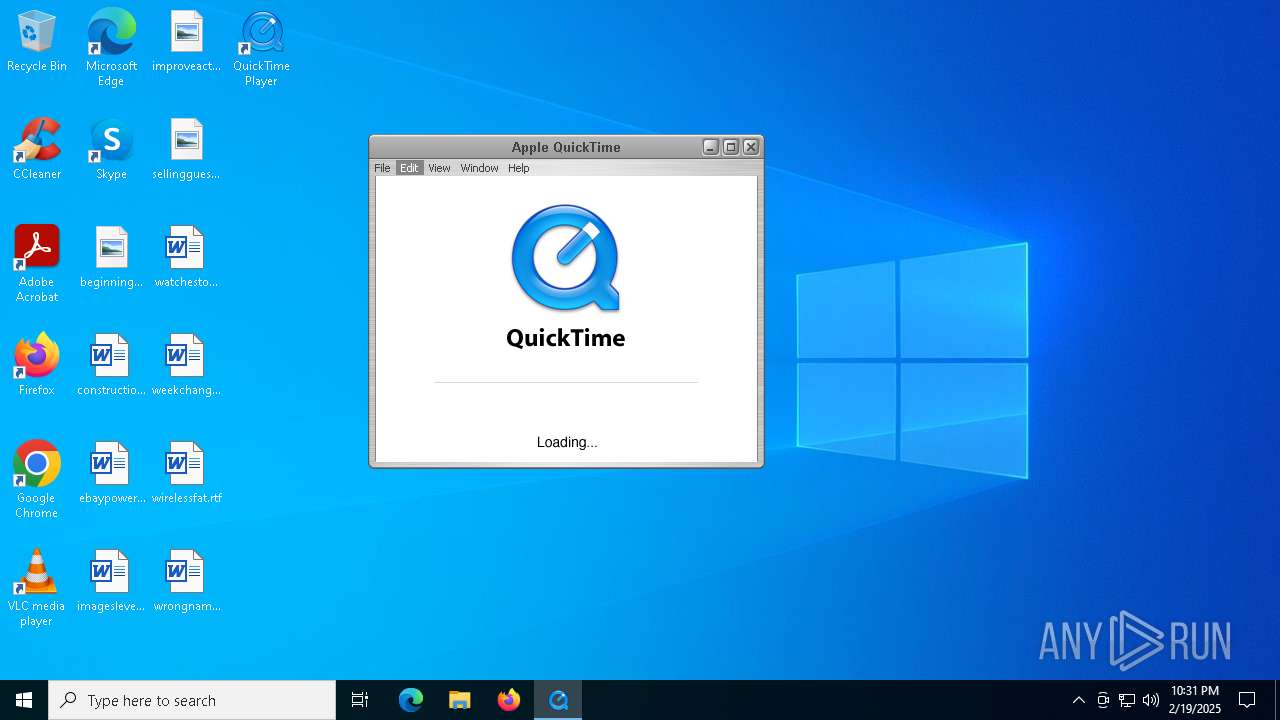Select the wirelessfat.rtf document icon
The image size is (1280, 720).
186,474
